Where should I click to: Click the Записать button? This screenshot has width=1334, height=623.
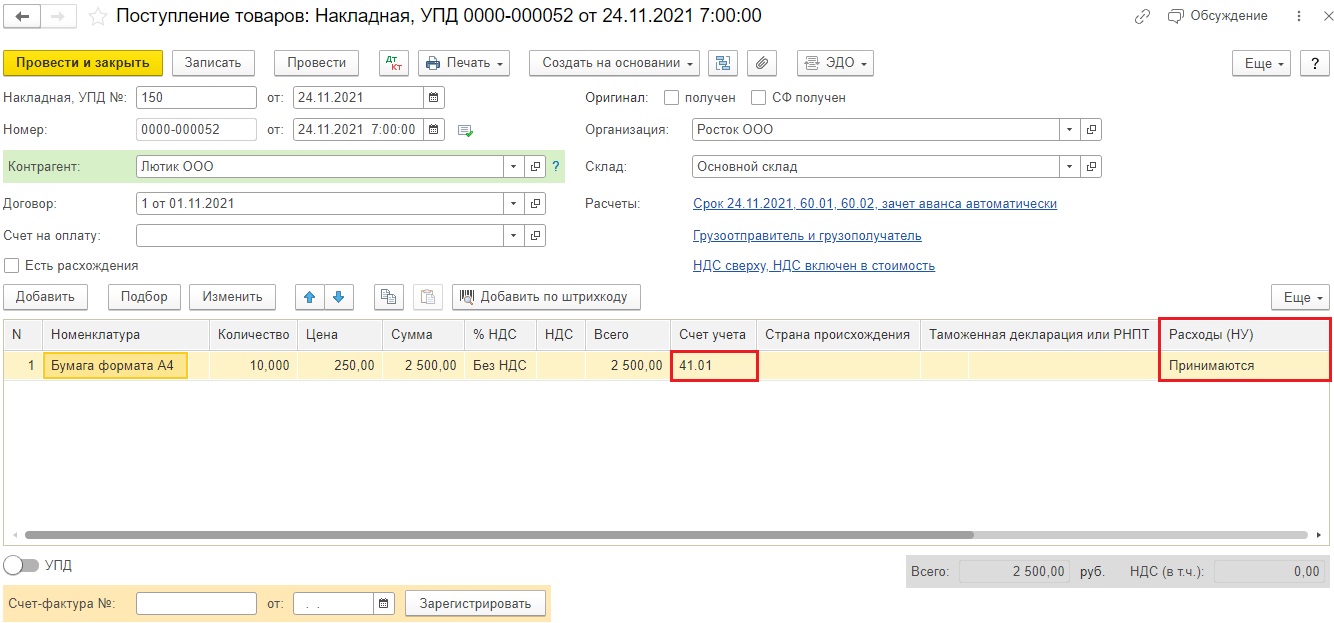[213, 63]
